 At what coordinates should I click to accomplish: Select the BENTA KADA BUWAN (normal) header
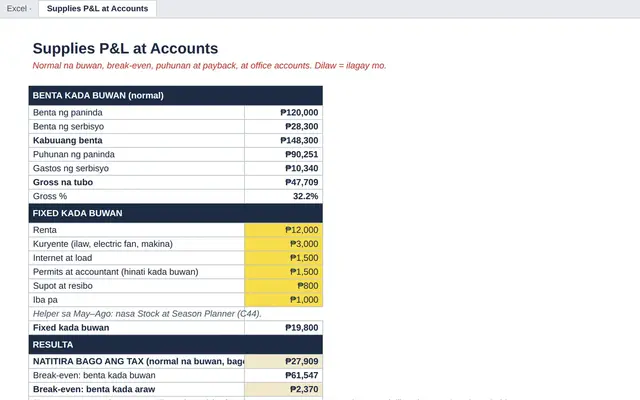pos(176,96)
